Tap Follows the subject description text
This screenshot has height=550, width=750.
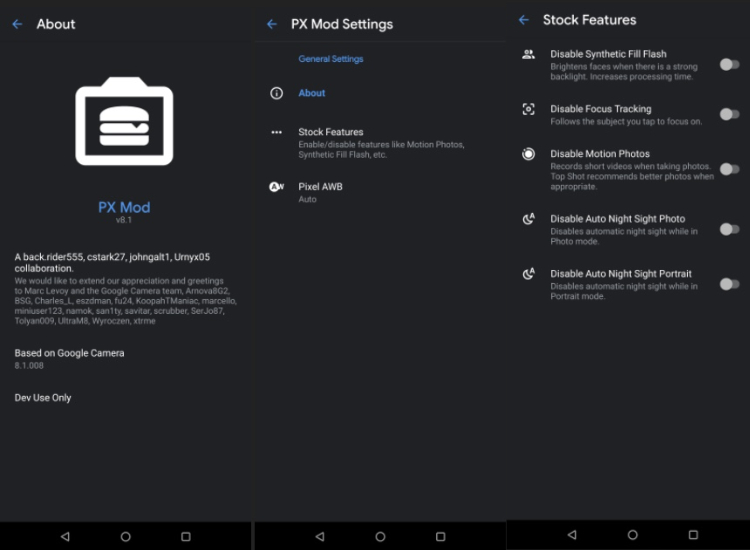[626, 121]
